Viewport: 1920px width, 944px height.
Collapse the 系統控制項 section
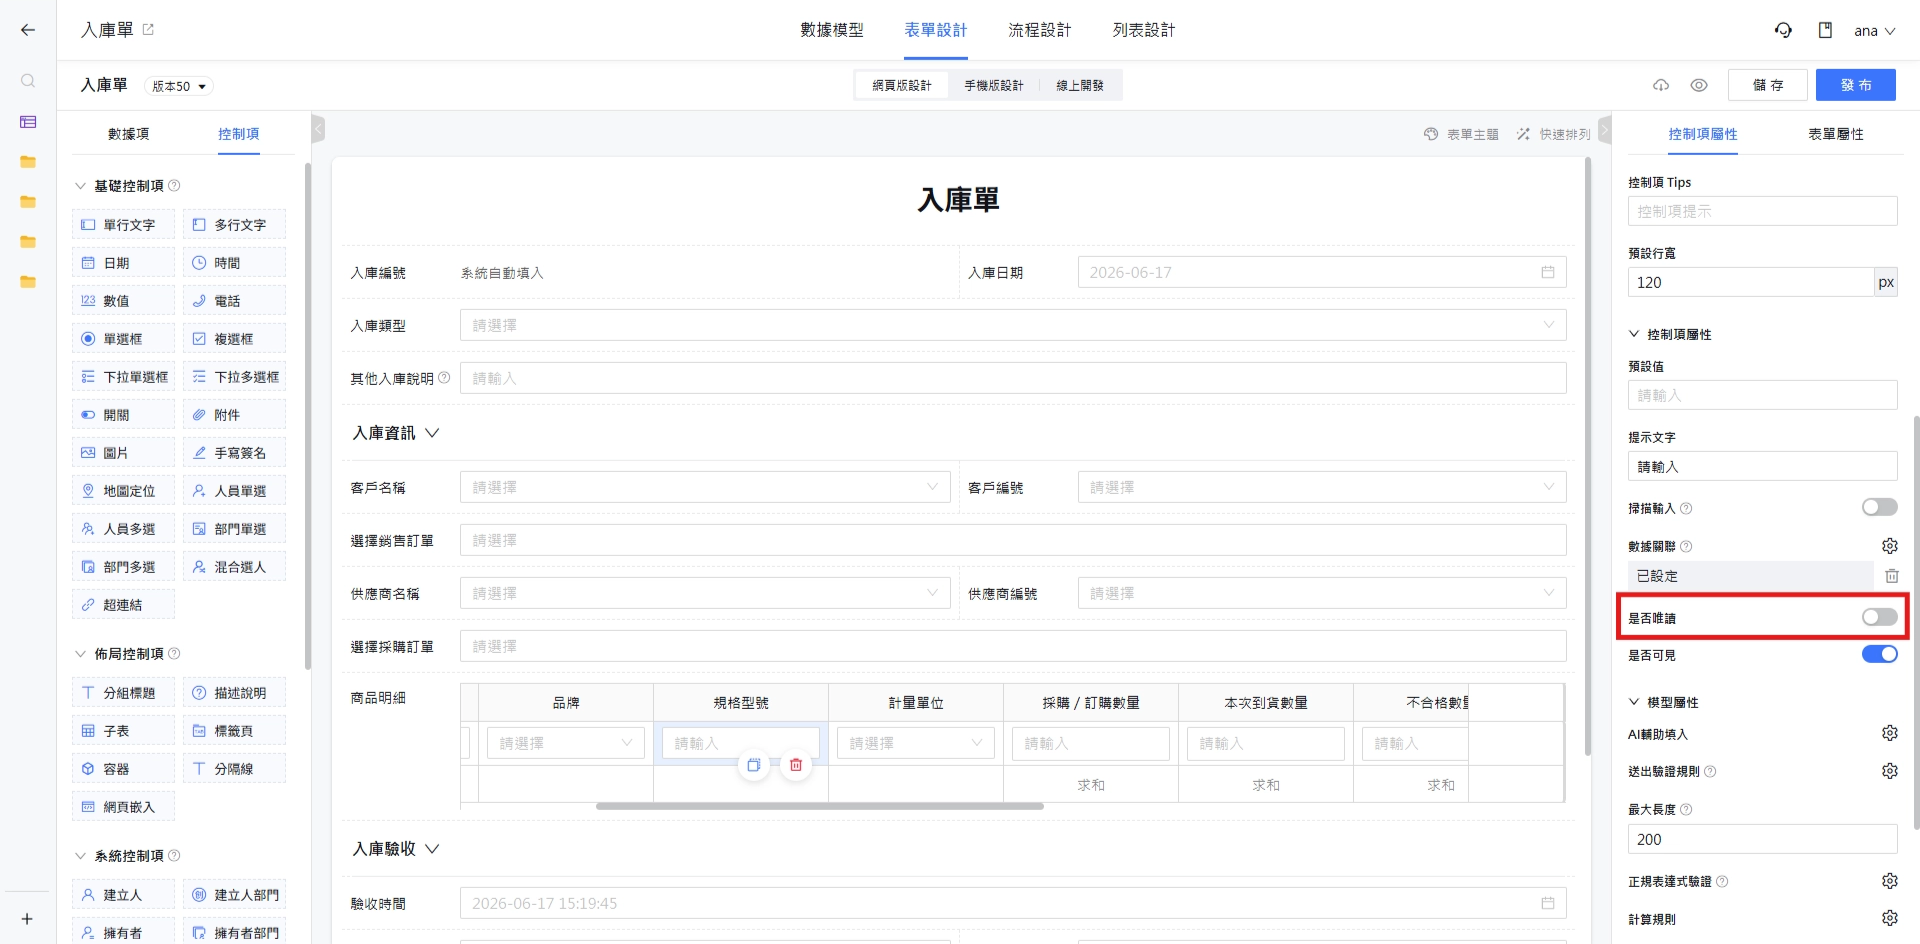81,856
